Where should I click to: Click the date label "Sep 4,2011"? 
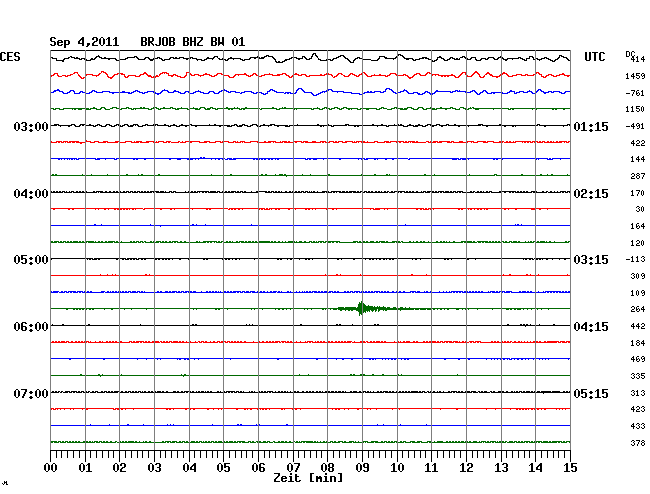84,42
